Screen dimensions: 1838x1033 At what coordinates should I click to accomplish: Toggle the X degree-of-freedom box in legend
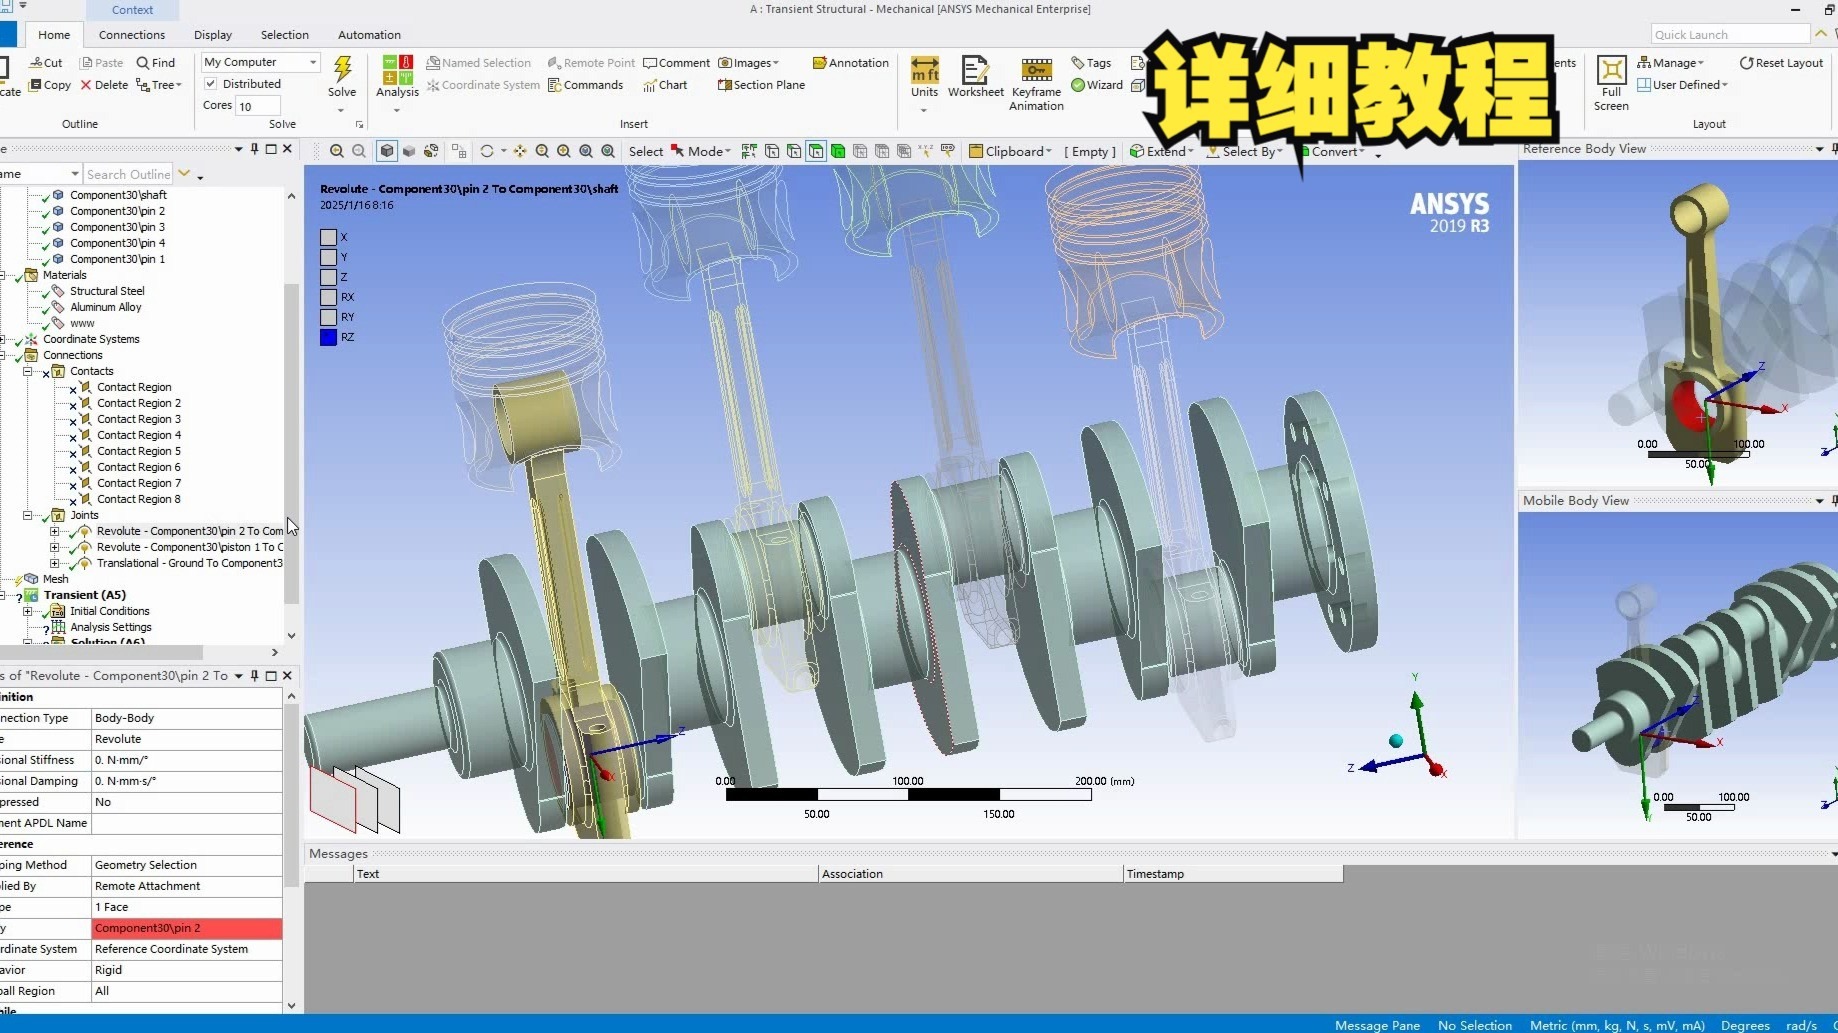coord(328,237)
